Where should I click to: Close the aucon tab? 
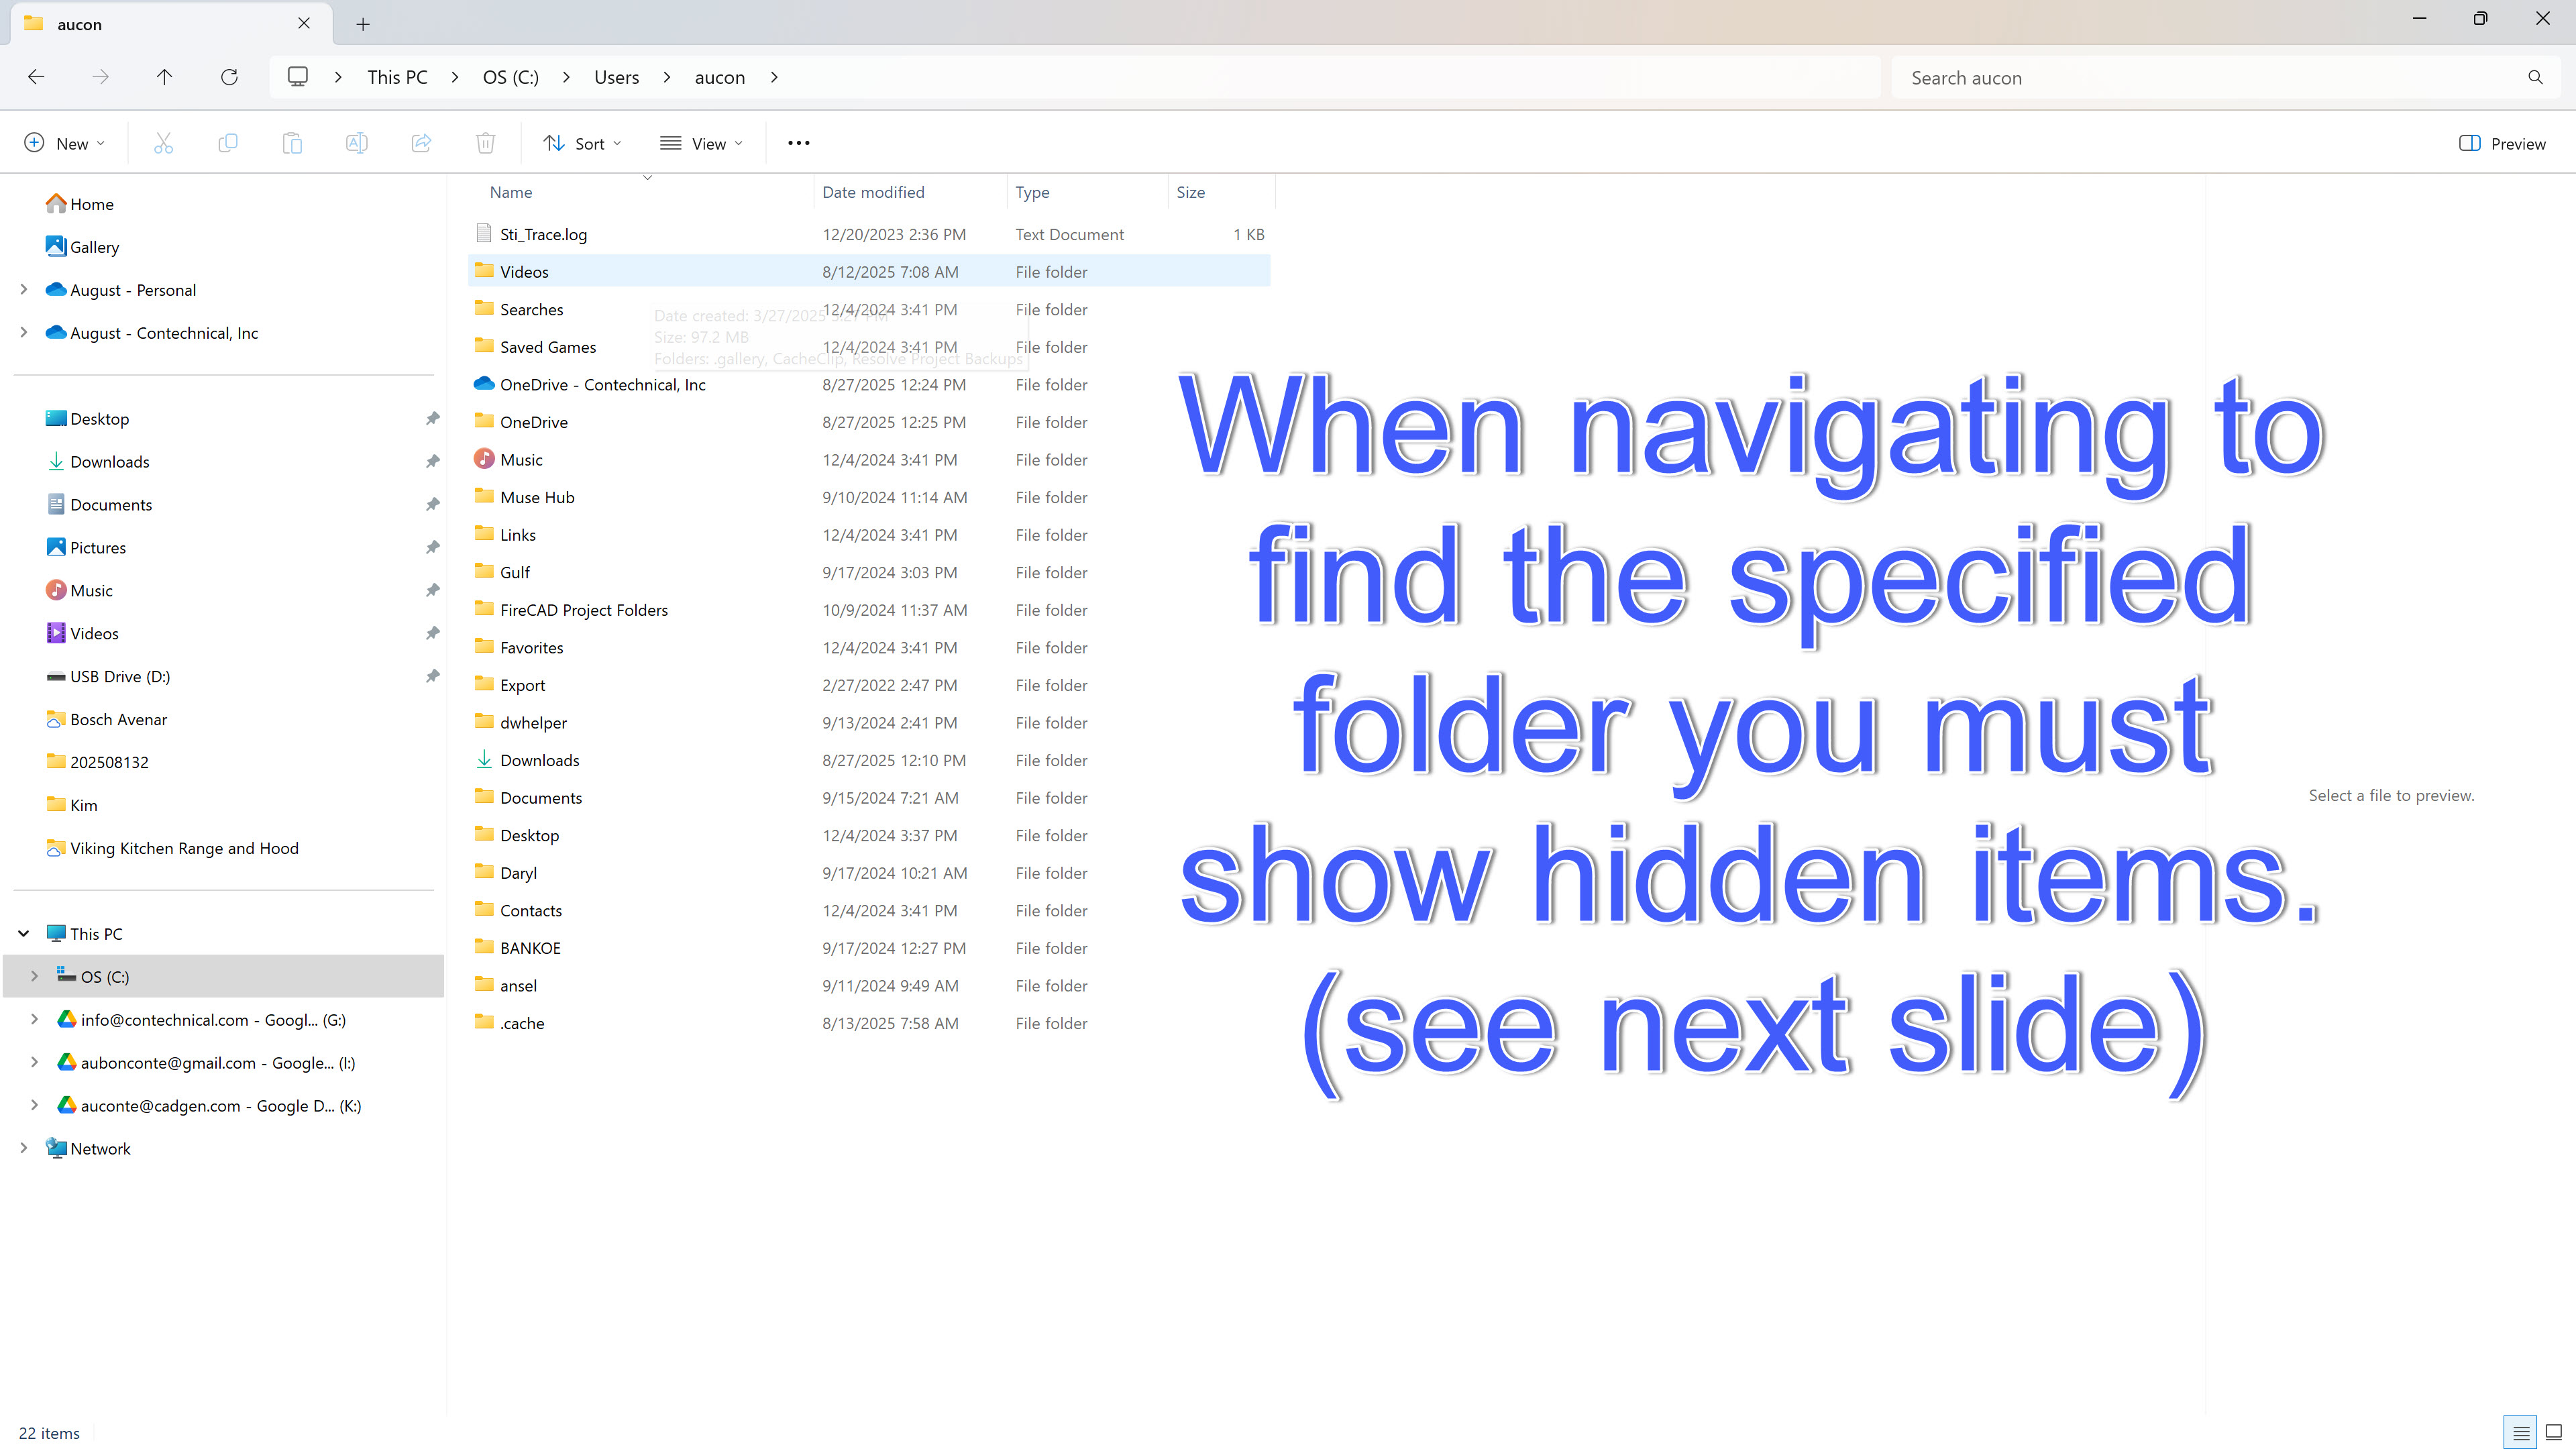point(304,23)
